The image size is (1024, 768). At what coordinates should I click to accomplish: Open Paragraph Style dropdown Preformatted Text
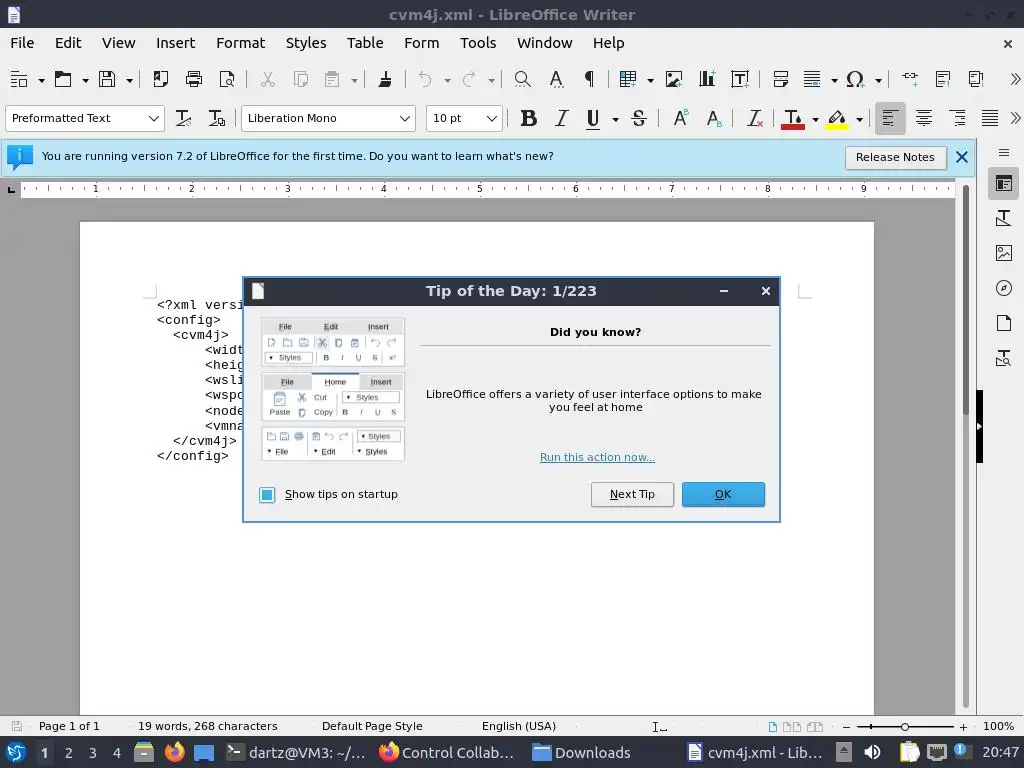pos(153,118)
